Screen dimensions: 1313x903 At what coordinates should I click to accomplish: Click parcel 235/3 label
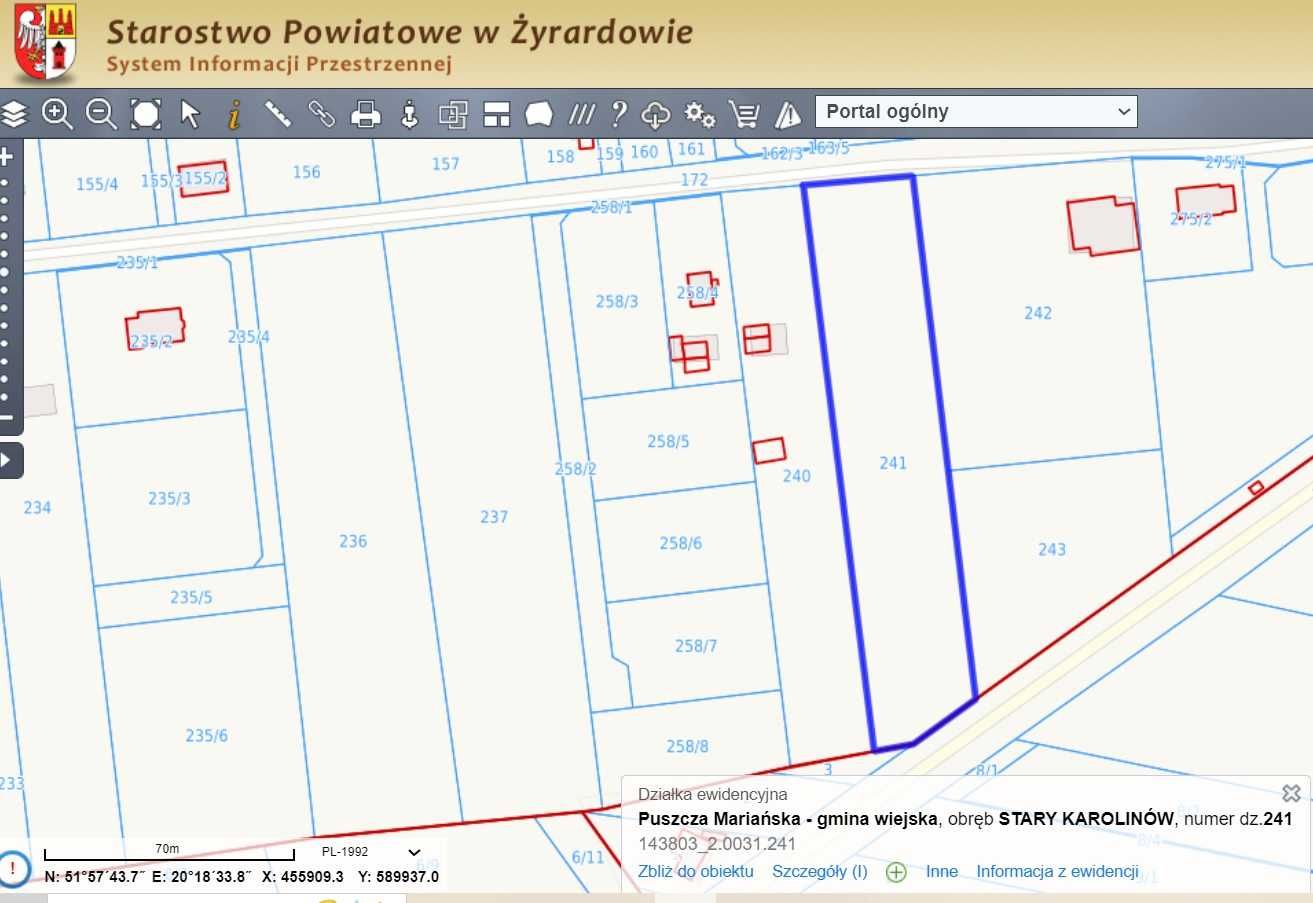169,498
